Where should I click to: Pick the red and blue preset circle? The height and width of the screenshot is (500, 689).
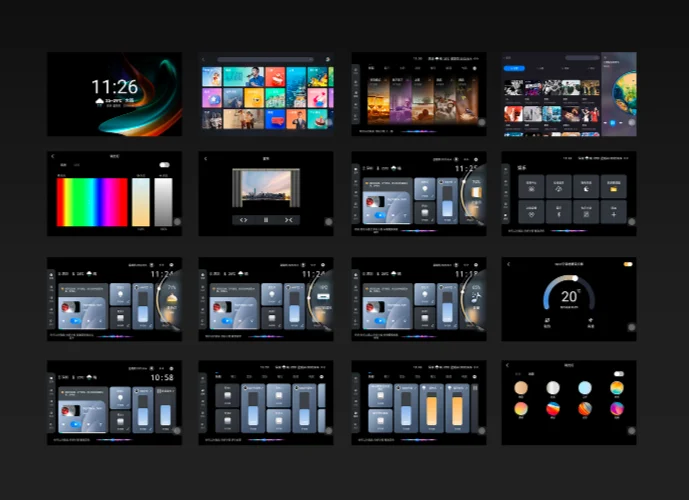(553, 409)
